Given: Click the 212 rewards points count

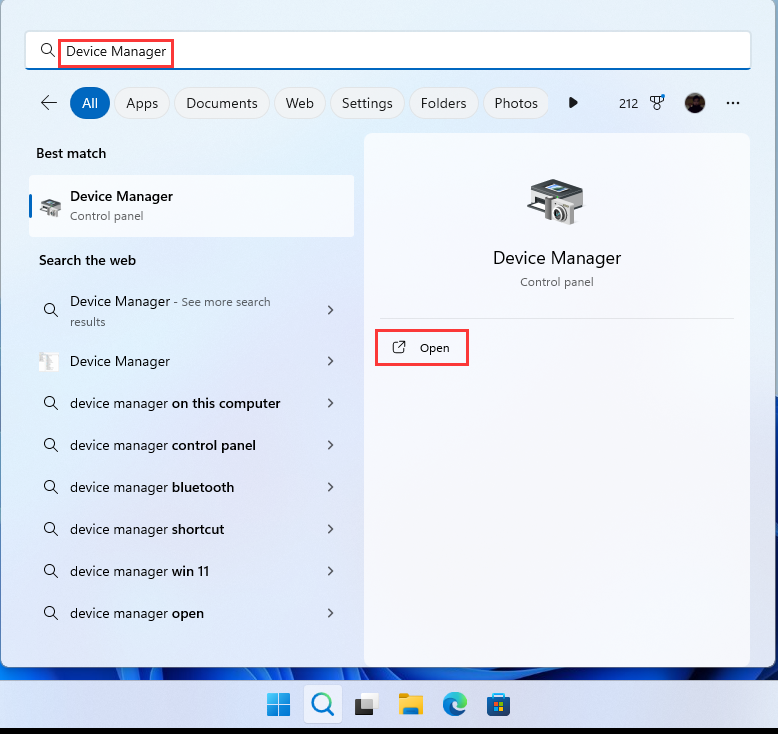Looking at the screenshot, I should pos(628,103).
